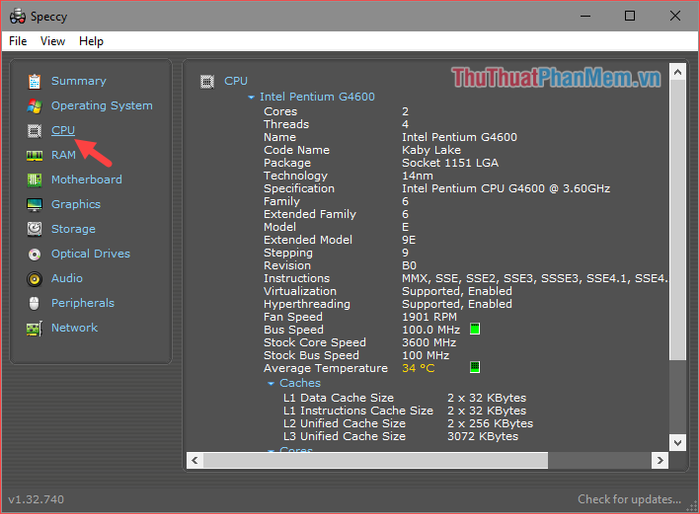Collapse the Intel Pentium G4600 tree node
The image size is (700, 514).
[251, 97]
